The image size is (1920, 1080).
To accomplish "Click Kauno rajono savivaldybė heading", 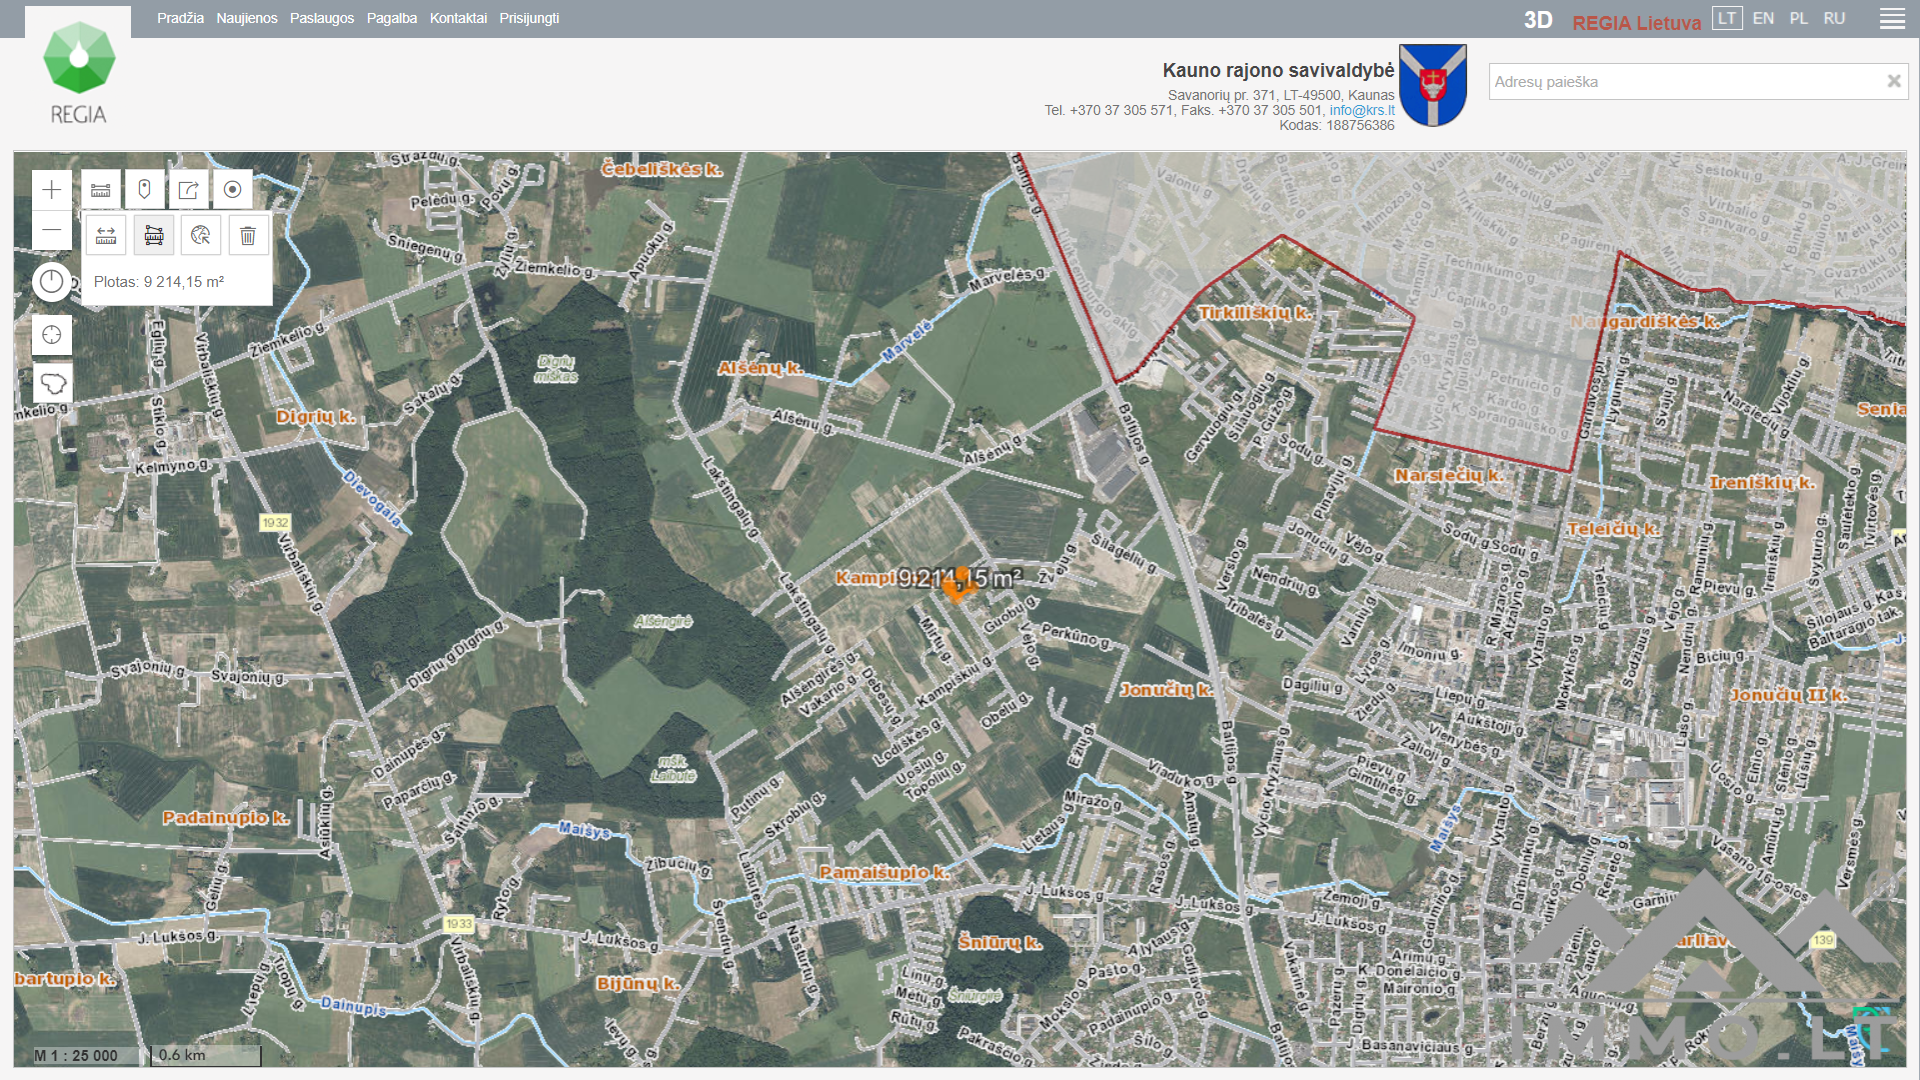I will coord(1278,70).
